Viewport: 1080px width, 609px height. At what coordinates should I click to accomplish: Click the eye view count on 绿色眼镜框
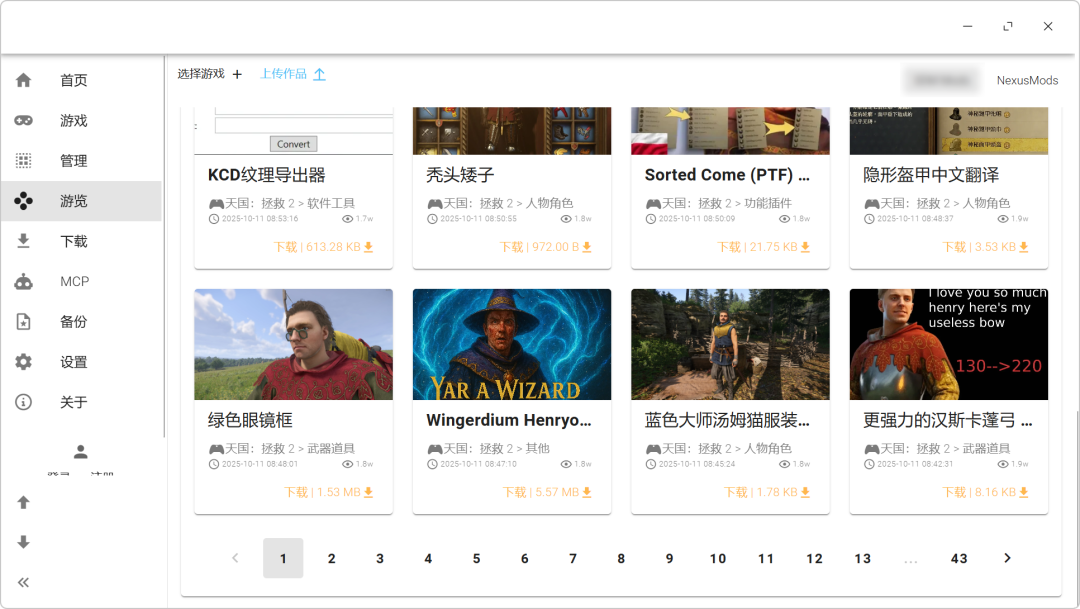357,464
